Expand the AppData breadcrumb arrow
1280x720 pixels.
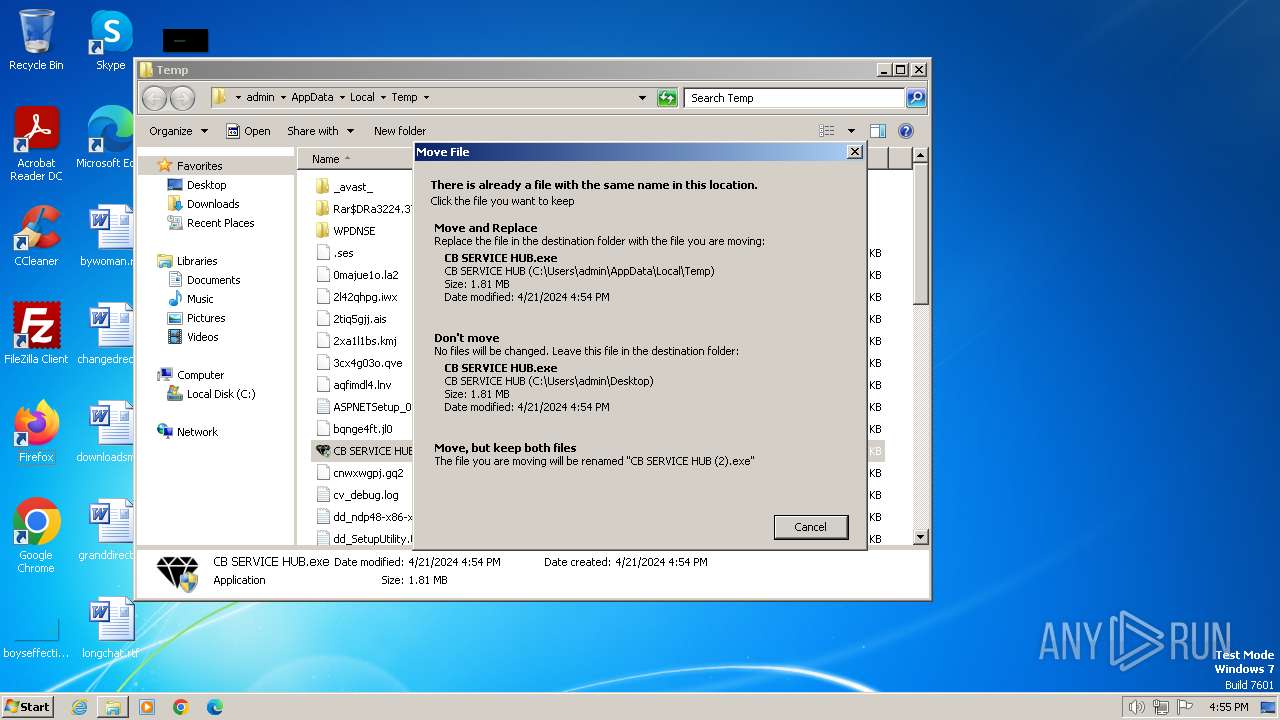(x=341, y=97)
